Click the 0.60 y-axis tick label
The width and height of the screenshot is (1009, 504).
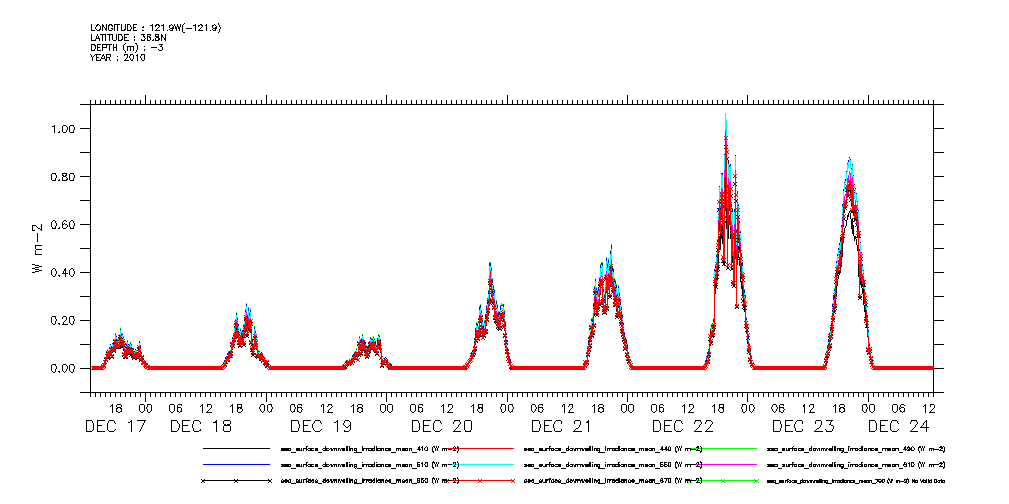pyautogui.click(x=64, y=225)
